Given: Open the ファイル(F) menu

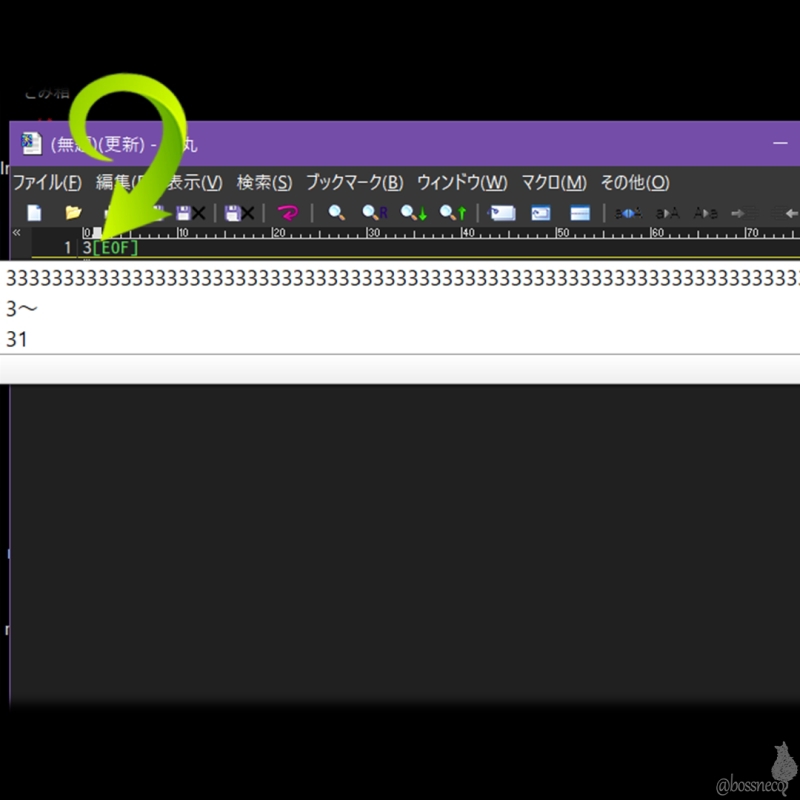Looking at the screenshot, I should pyautogui.click(x=46, y=183).
